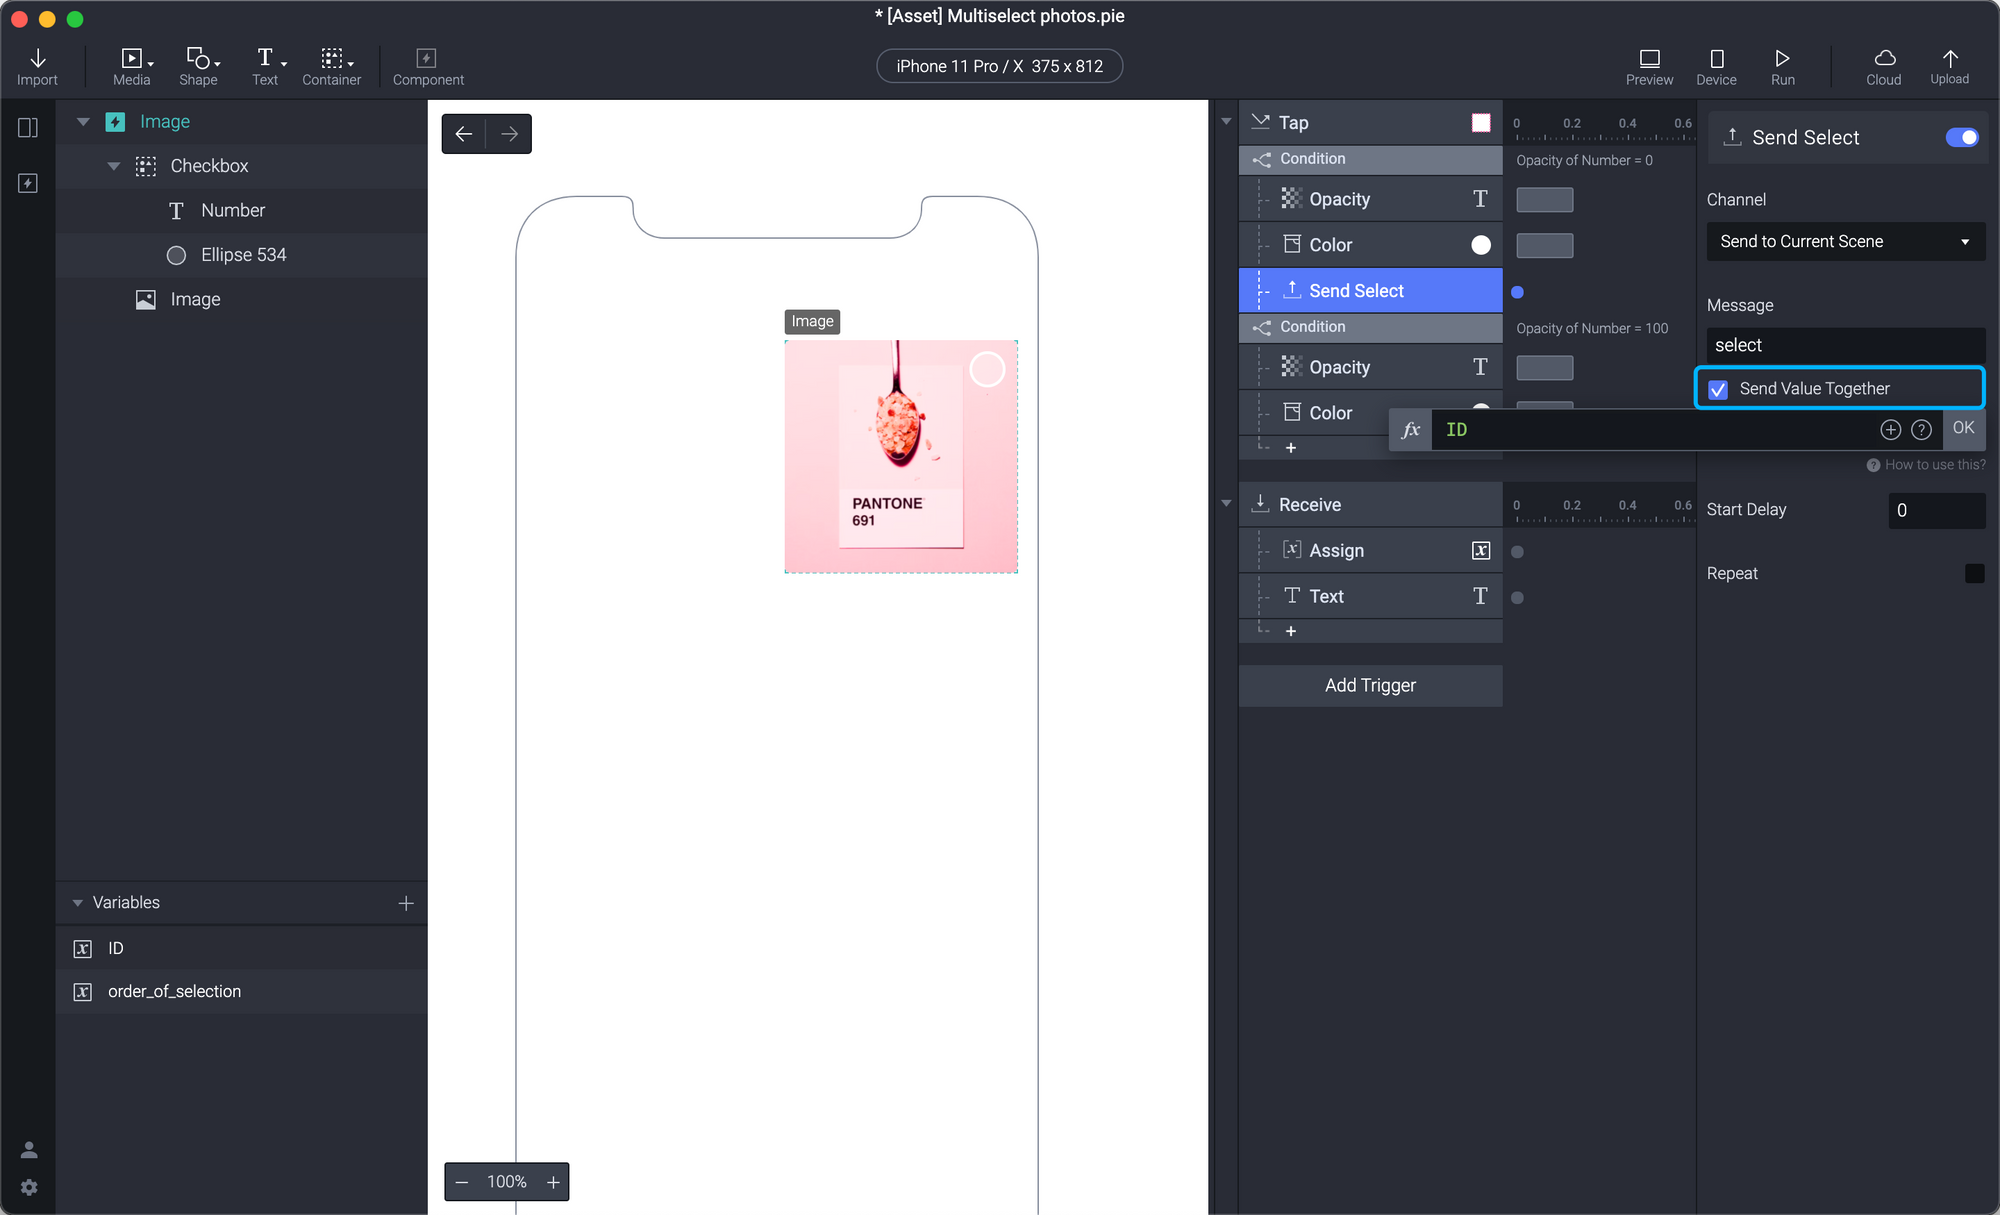Click the zoom in plus icon
This screenshot has width=2000, height=1215.
[553, 1182]
